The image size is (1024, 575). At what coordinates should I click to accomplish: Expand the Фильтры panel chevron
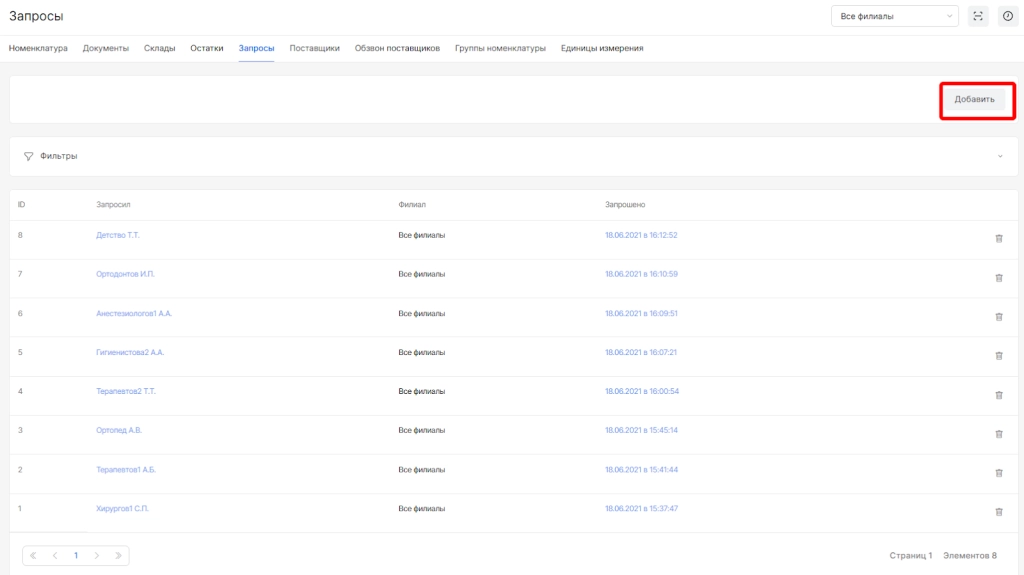(999, 156)
